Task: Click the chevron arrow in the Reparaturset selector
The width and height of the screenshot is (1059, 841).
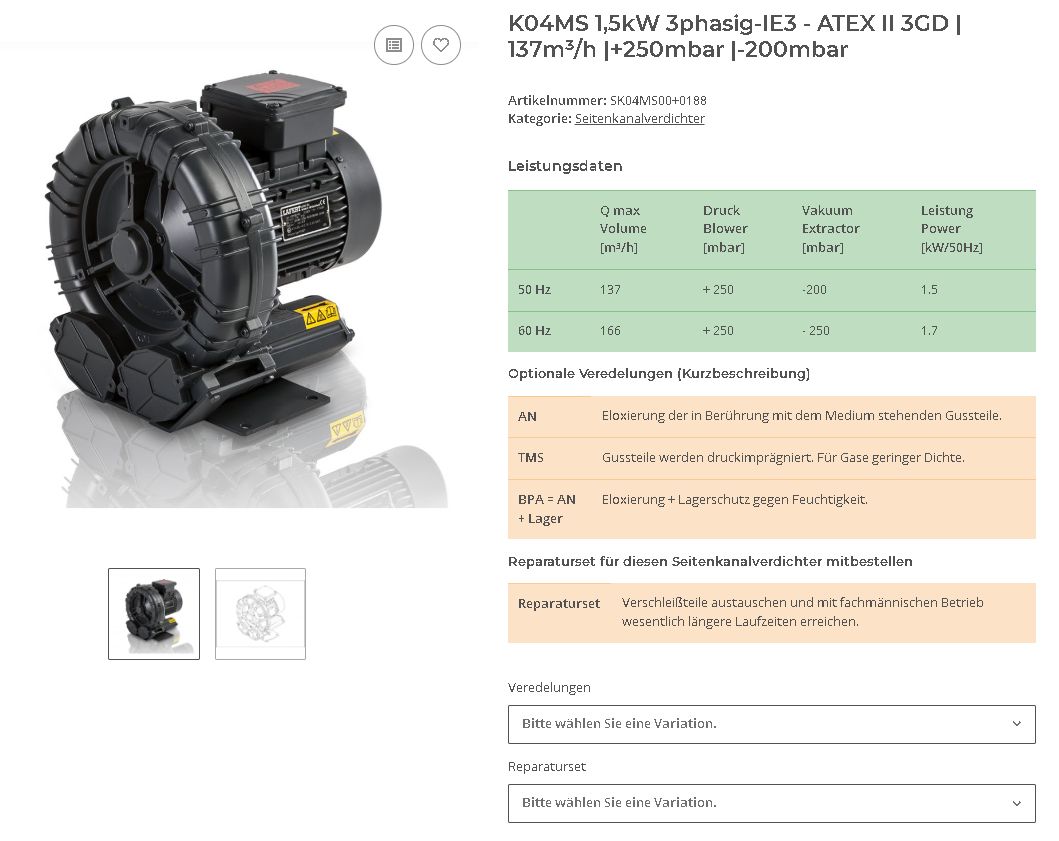Action: [x=1017, y=803]
